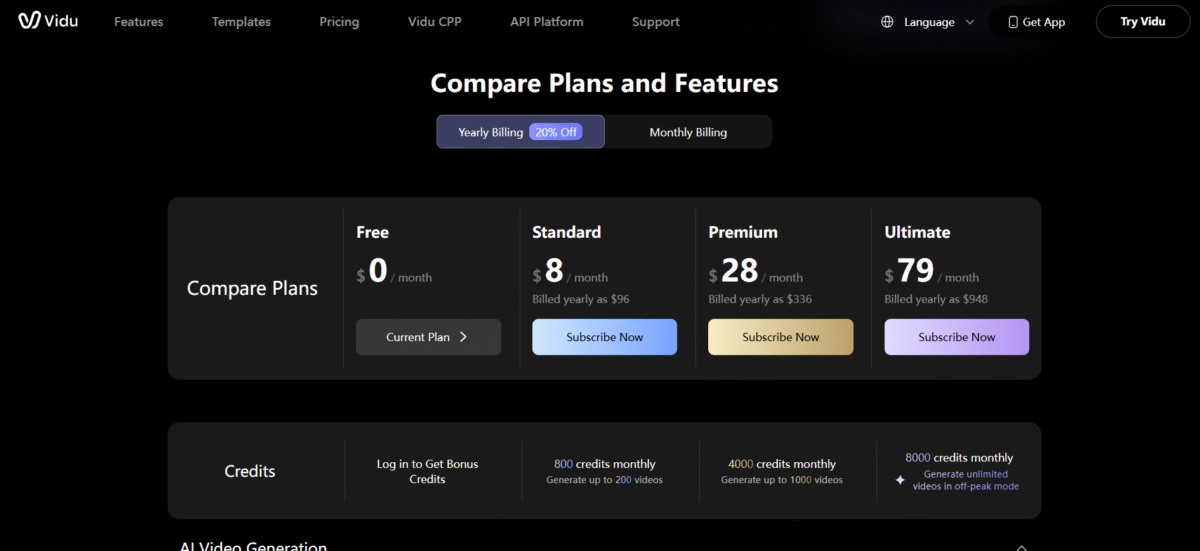The height and width of the screenshot is (551, 1200).
Task: Click the sparkle icon in Ultimate credits
Action: [x=899, y=480]
